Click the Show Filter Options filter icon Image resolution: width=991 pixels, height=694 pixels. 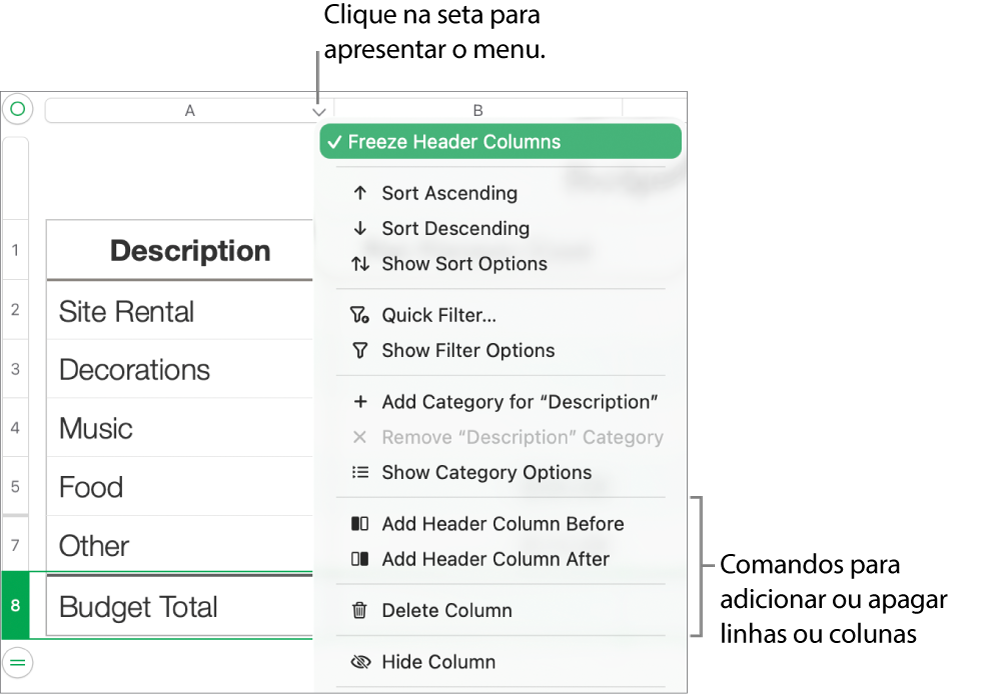pos(361,351)
